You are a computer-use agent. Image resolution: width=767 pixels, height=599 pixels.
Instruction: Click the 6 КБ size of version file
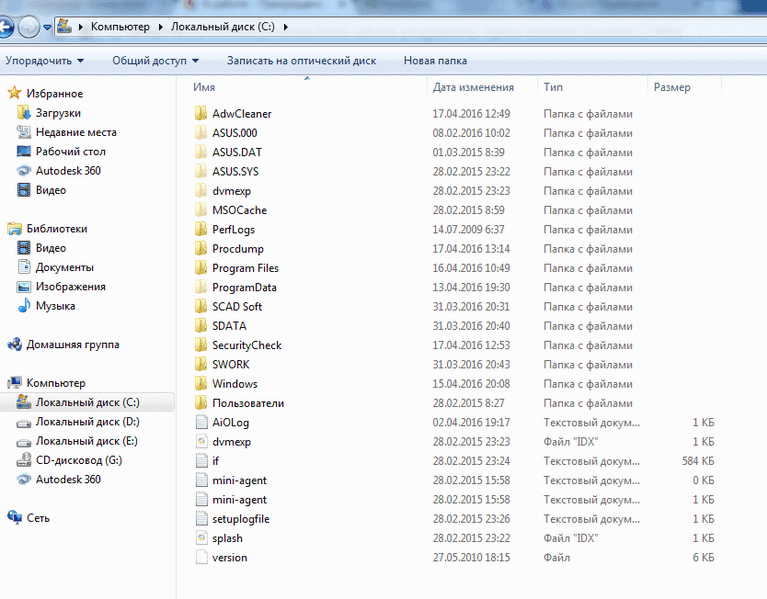point(703,557)
